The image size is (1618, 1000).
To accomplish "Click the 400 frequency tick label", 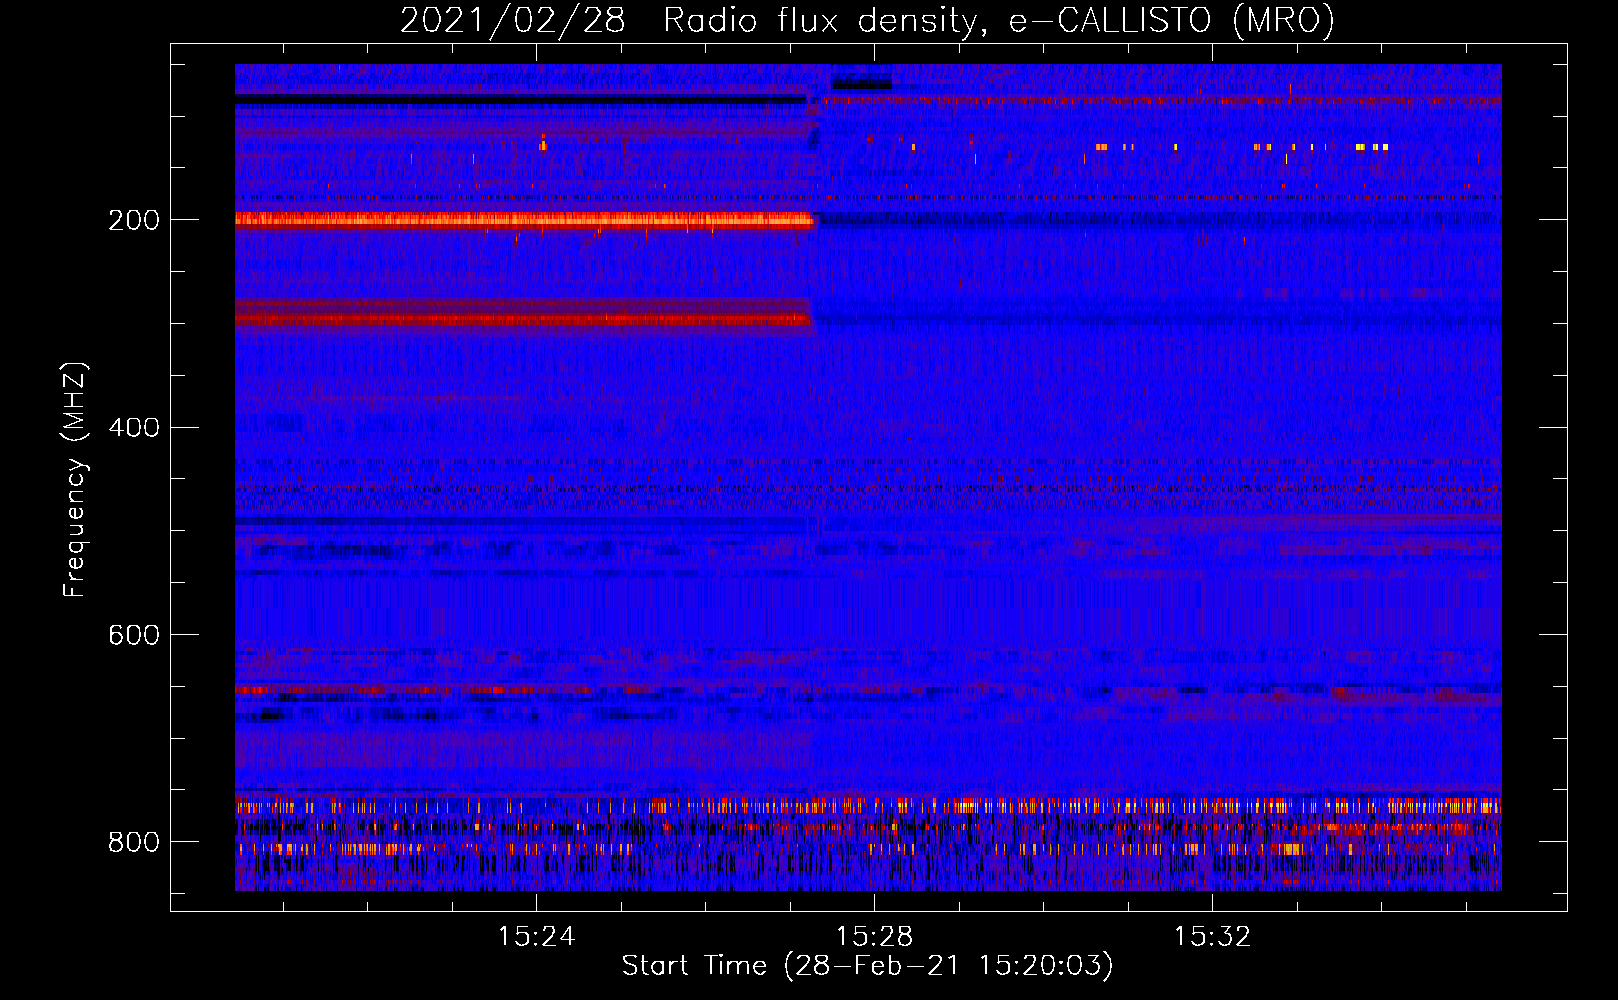I will [134, 427].
